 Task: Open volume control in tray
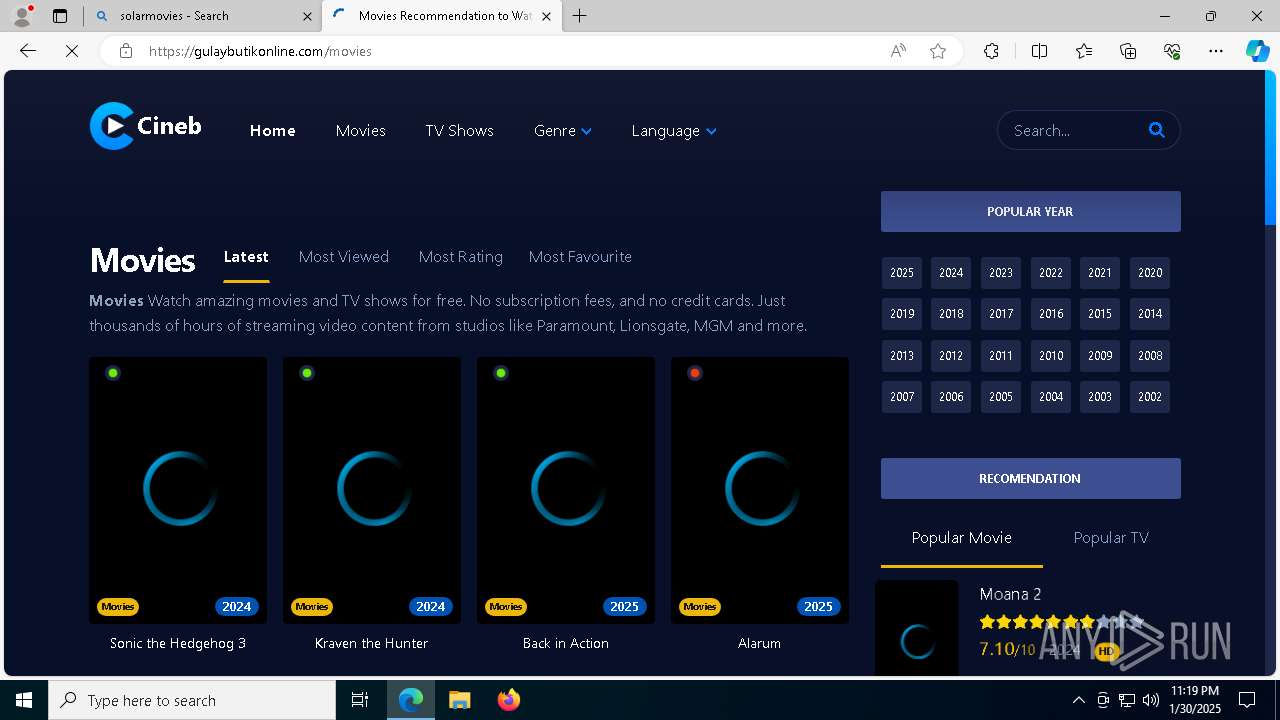[x=1150, y=700]
